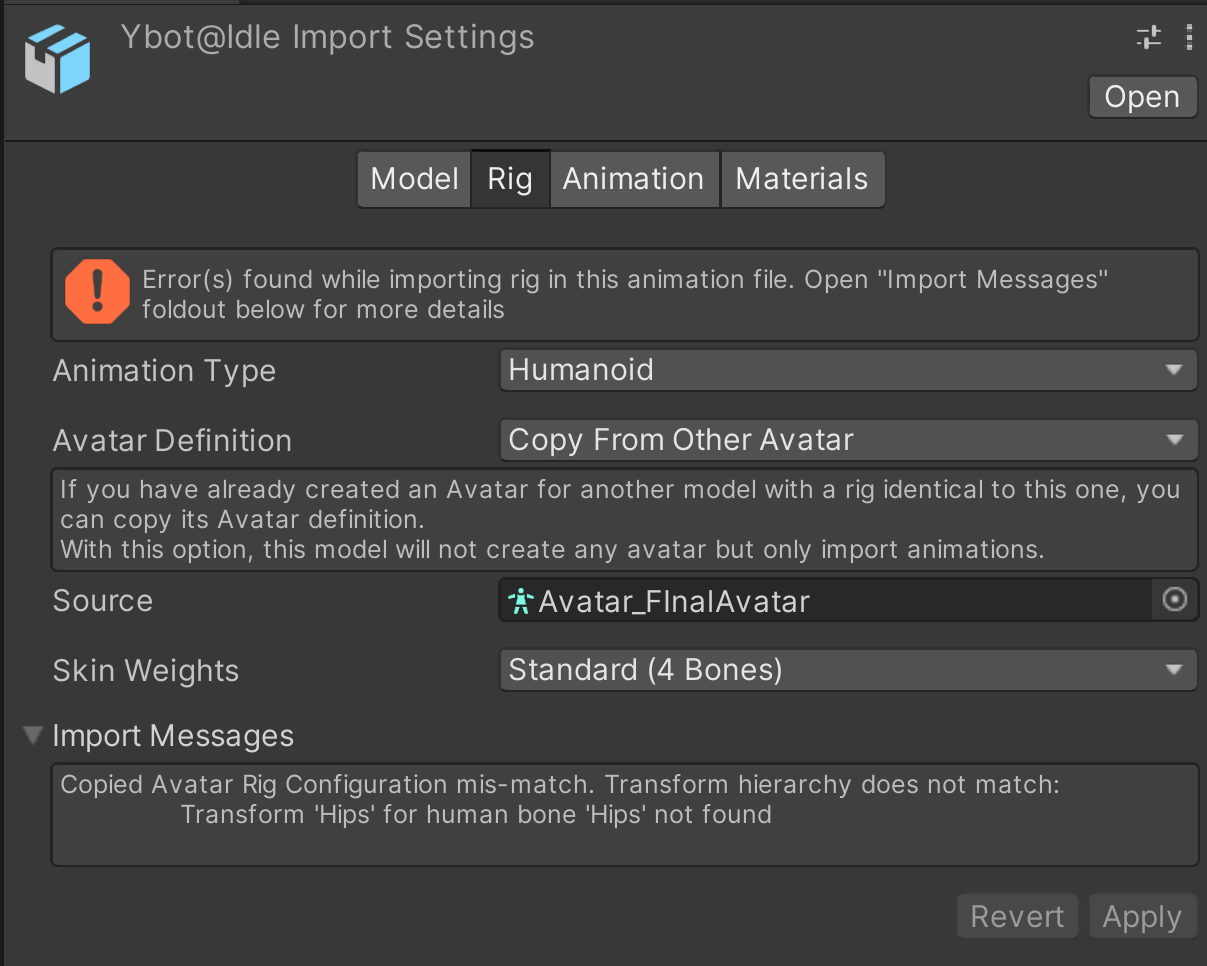Open the inspector three-dot overflow menu
The width and height of the screenshot is (1207, 966).
coord(1189,37)
